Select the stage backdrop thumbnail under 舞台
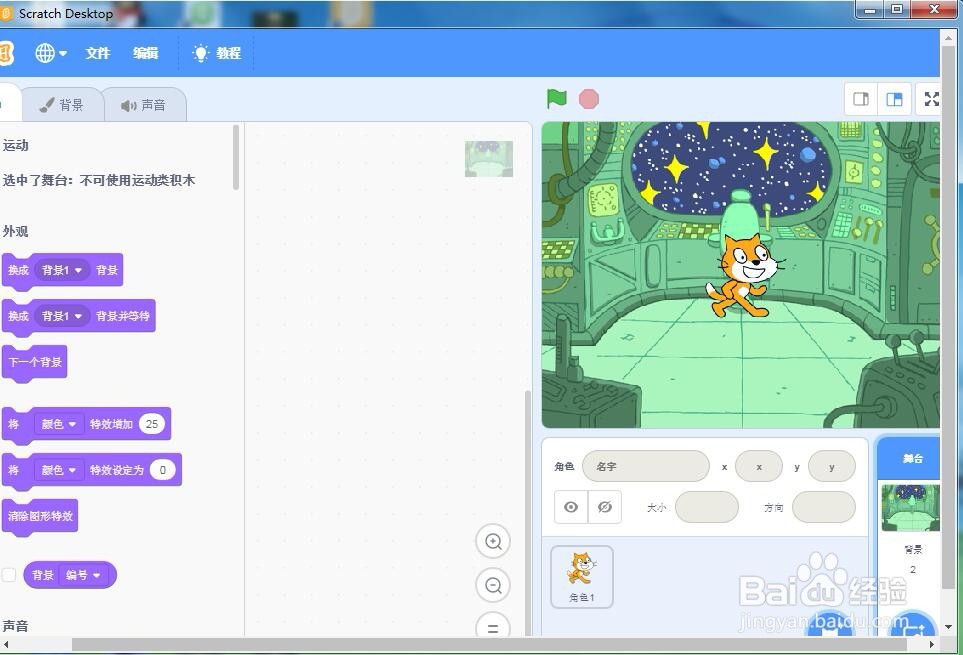 coord(910,508)
